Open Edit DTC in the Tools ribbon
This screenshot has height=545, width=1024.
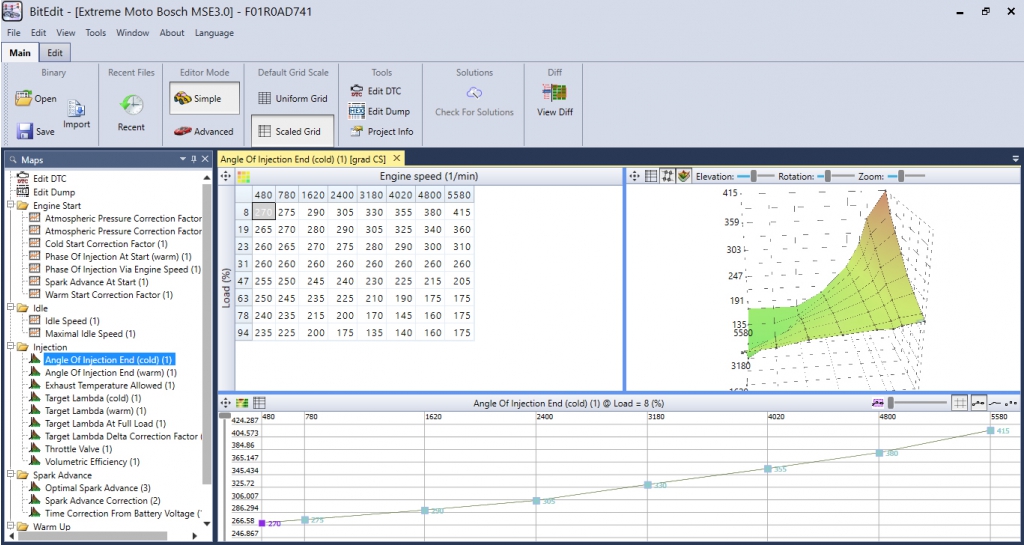[376, 91]
